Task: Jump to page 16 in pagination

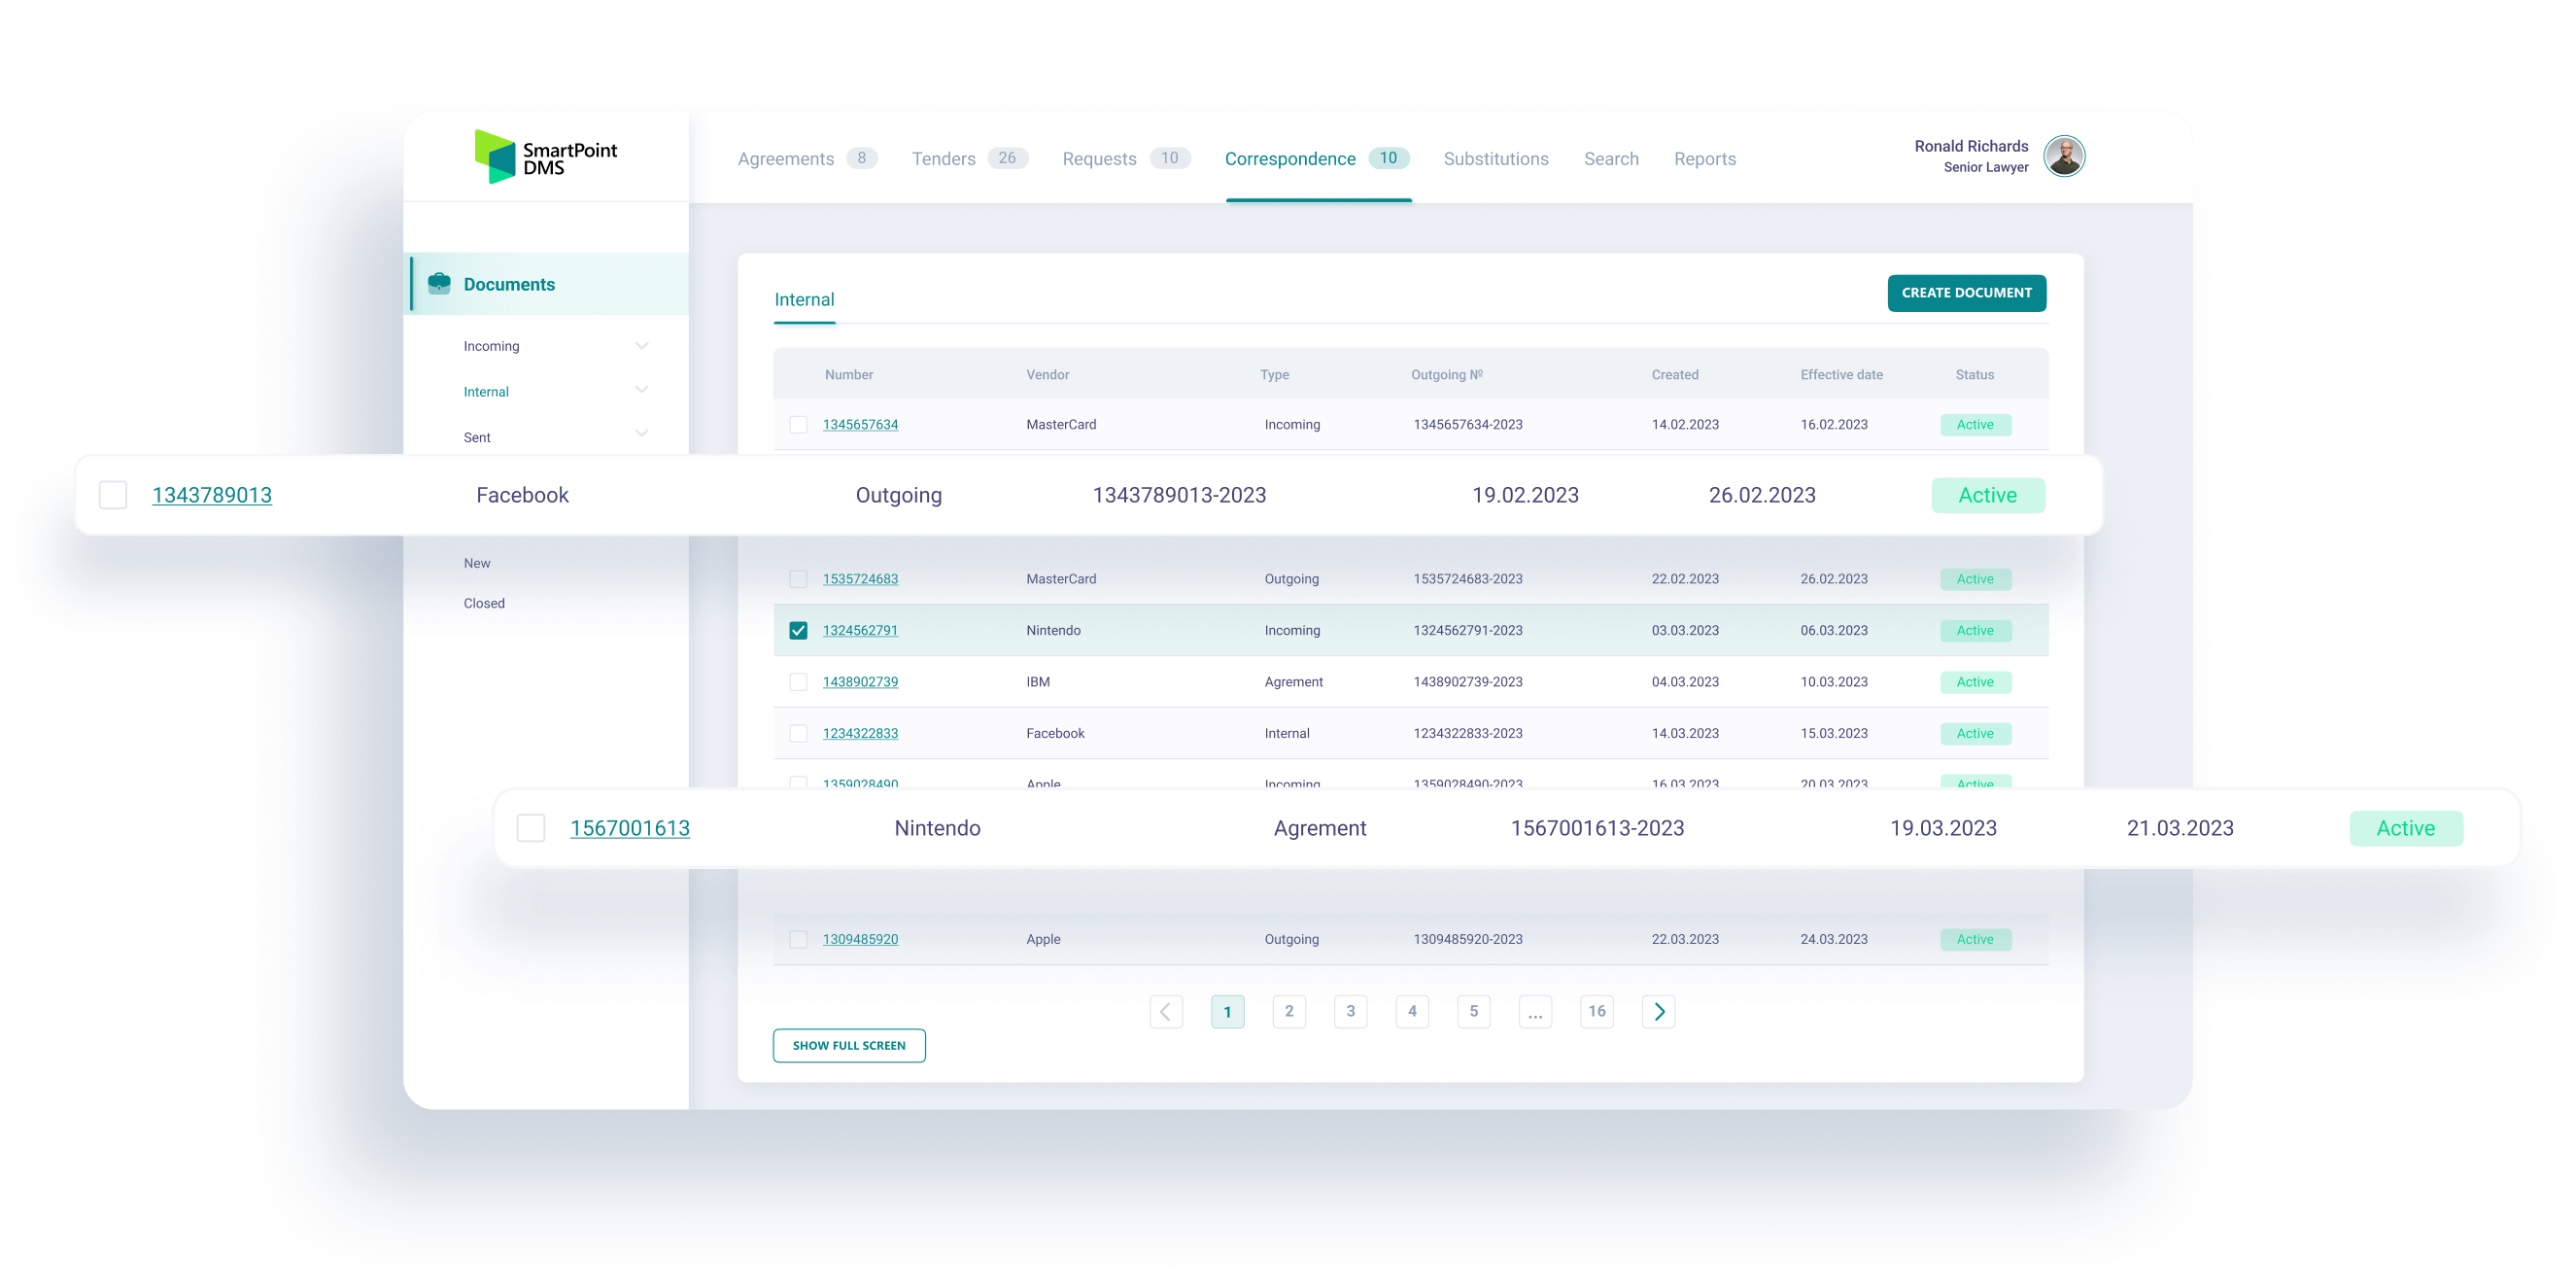Action: [x=1596, y=1011]
